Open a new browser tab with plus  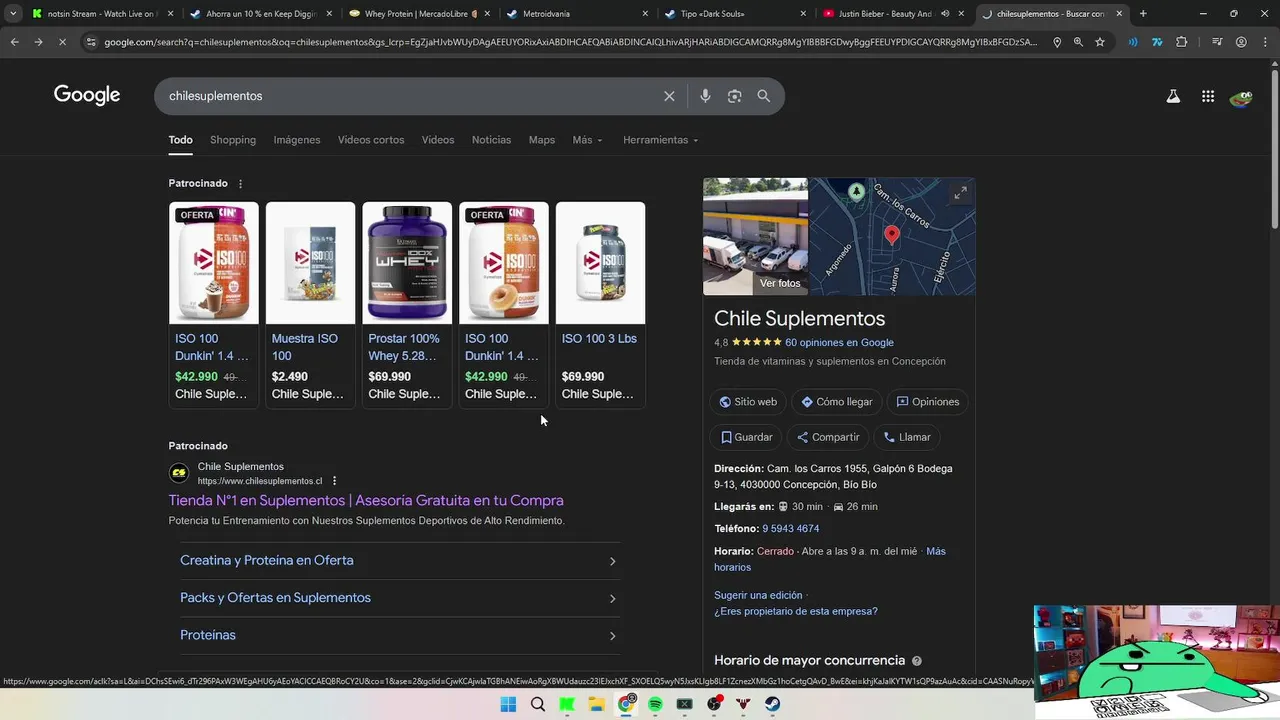coord(1143,14)
